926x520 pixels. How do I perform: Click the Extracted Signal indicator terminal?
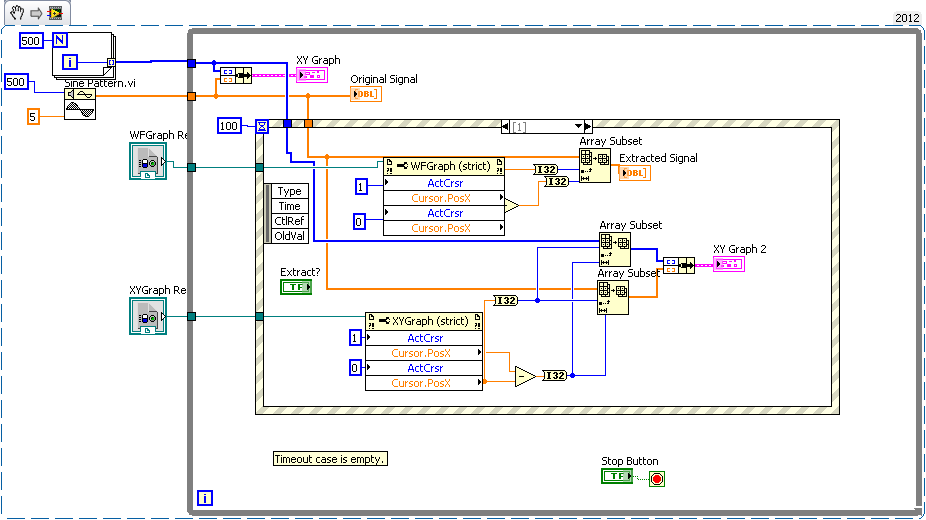click(x=634, y=173)
